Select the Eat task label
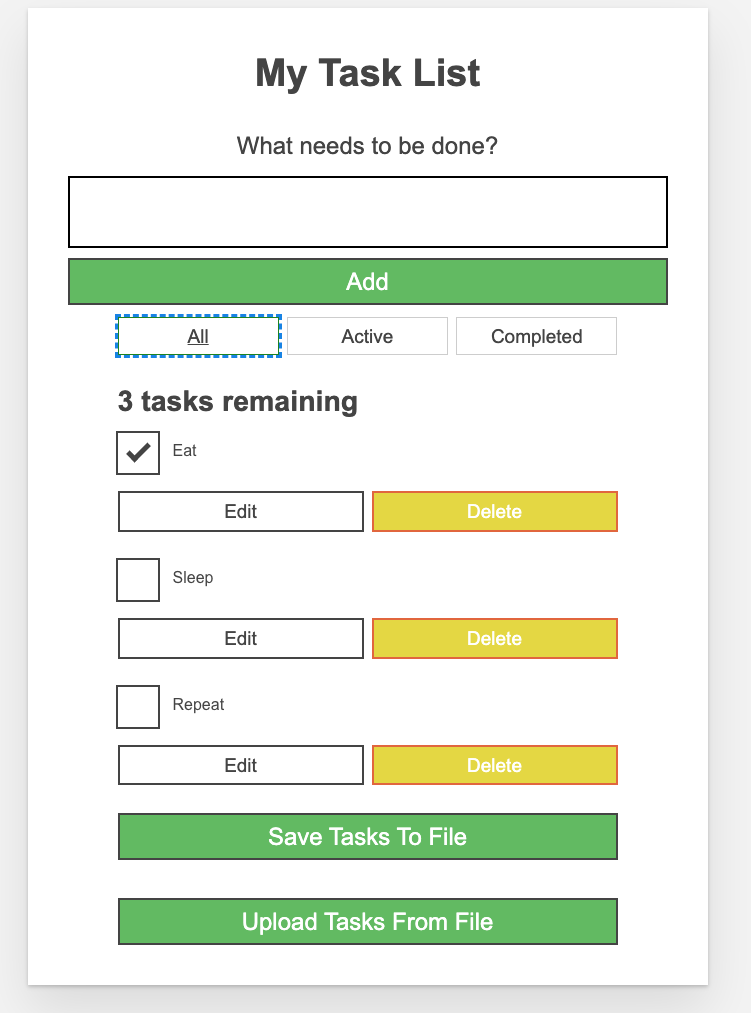751x1013 pixels. 184,451
